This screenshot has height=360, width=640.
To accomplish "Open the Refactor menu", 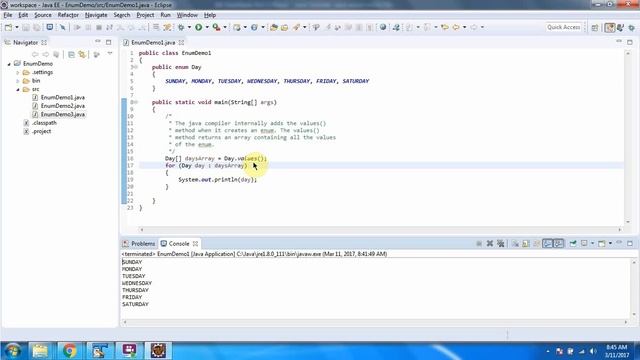I will point(68,15).
